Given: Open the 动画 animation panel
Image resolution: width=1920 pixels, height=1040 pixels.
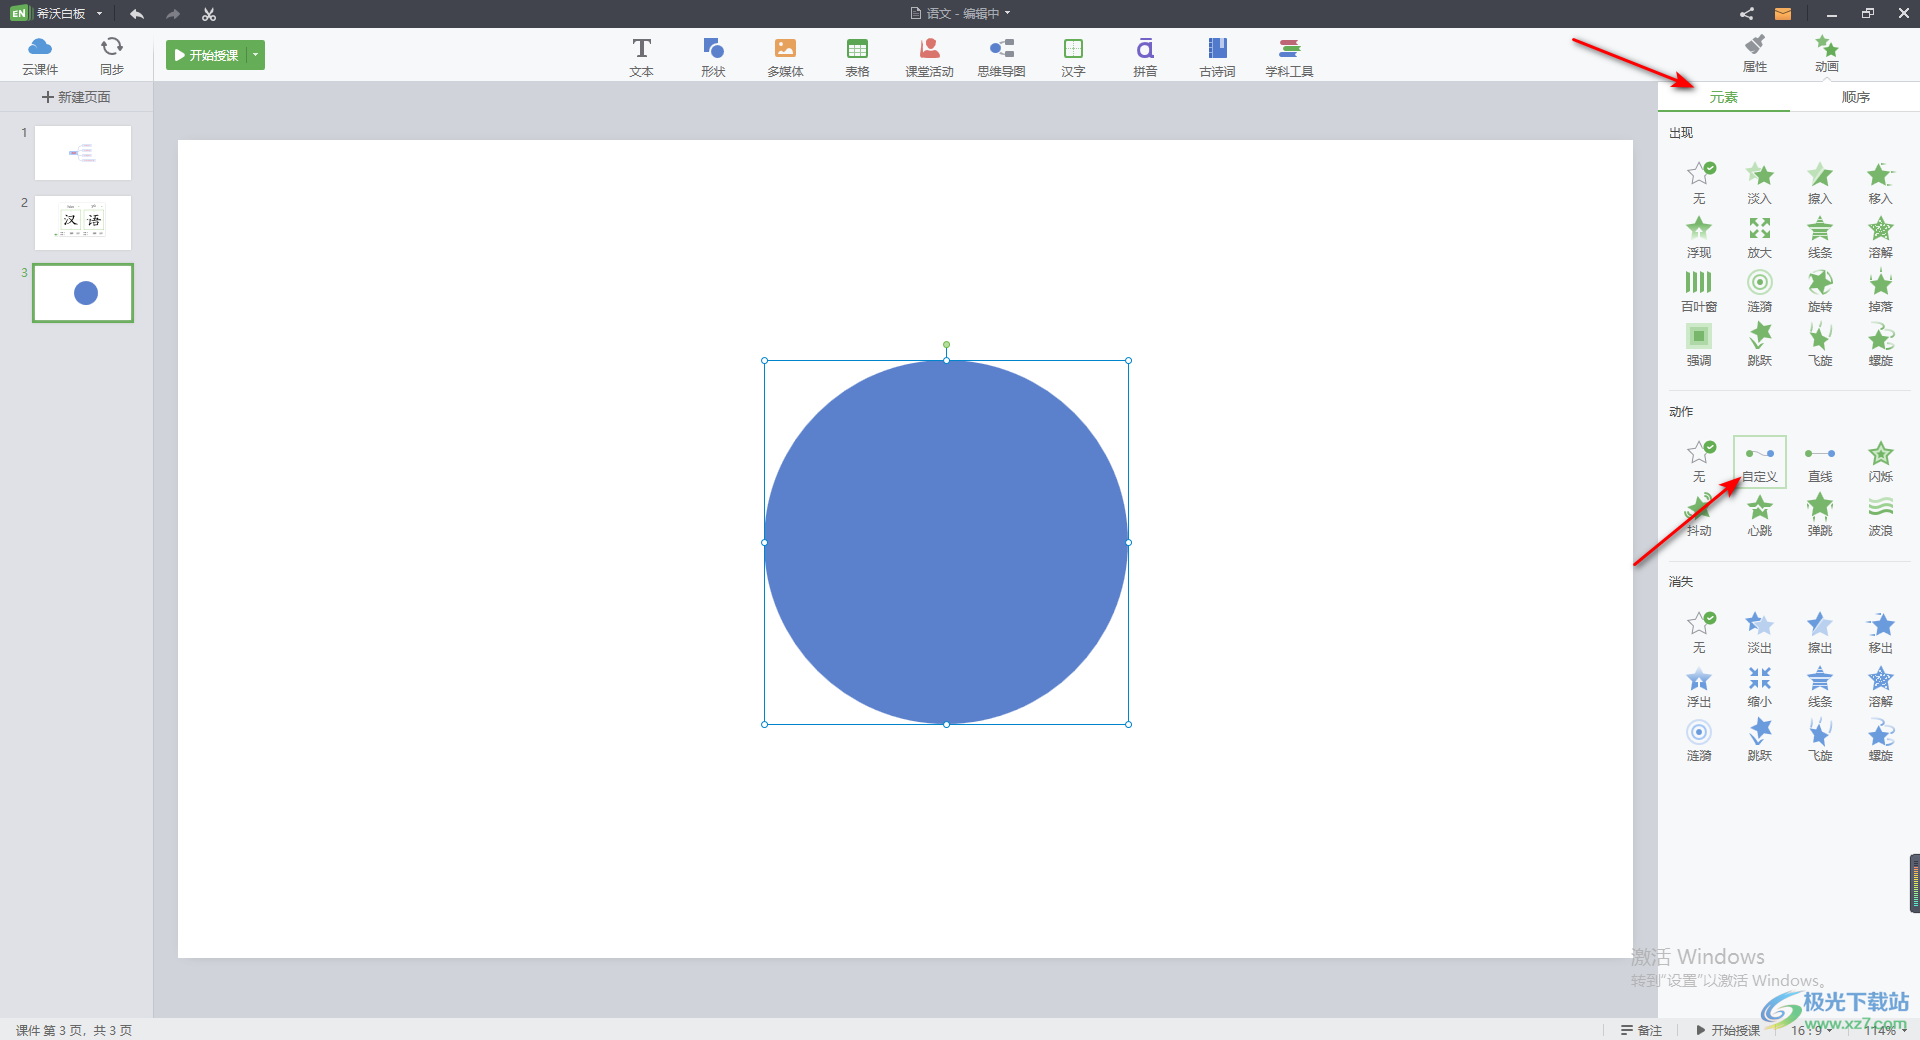Looking at the screenshot, I should pyautogui.click(x=1827, y=54).
